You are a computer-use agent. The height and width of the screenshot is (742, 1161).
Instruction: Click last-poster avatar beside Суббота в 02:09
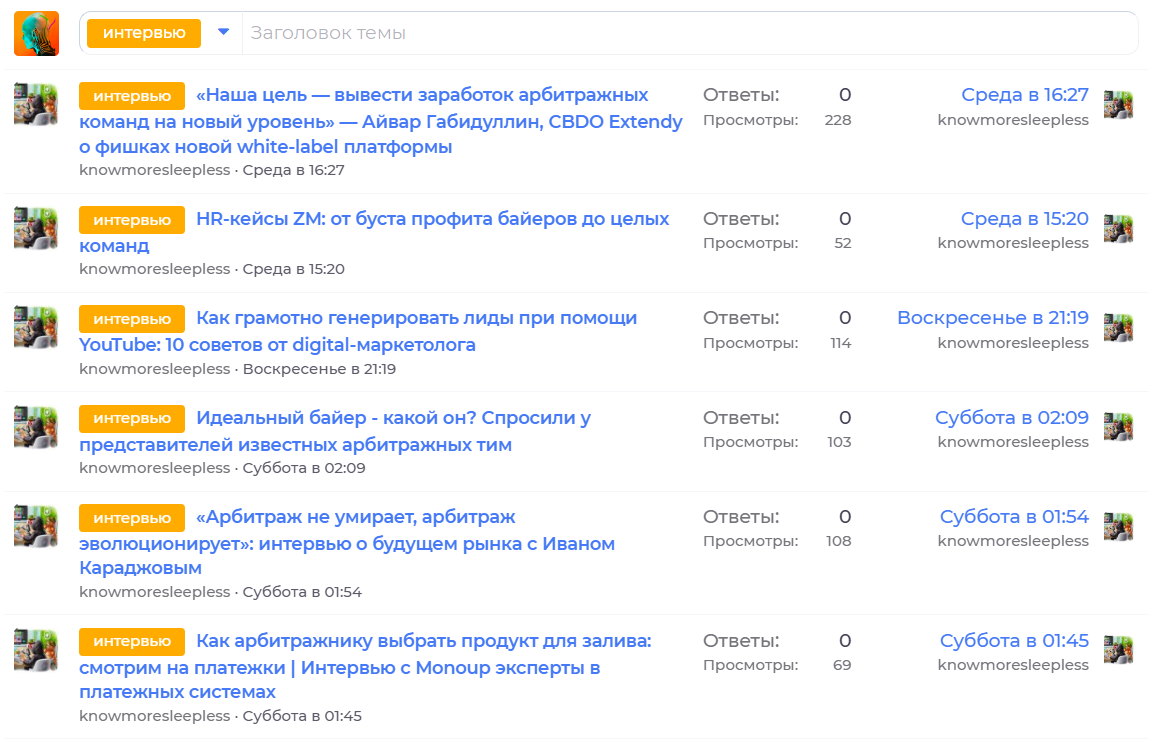click(x=1118, y=427)
